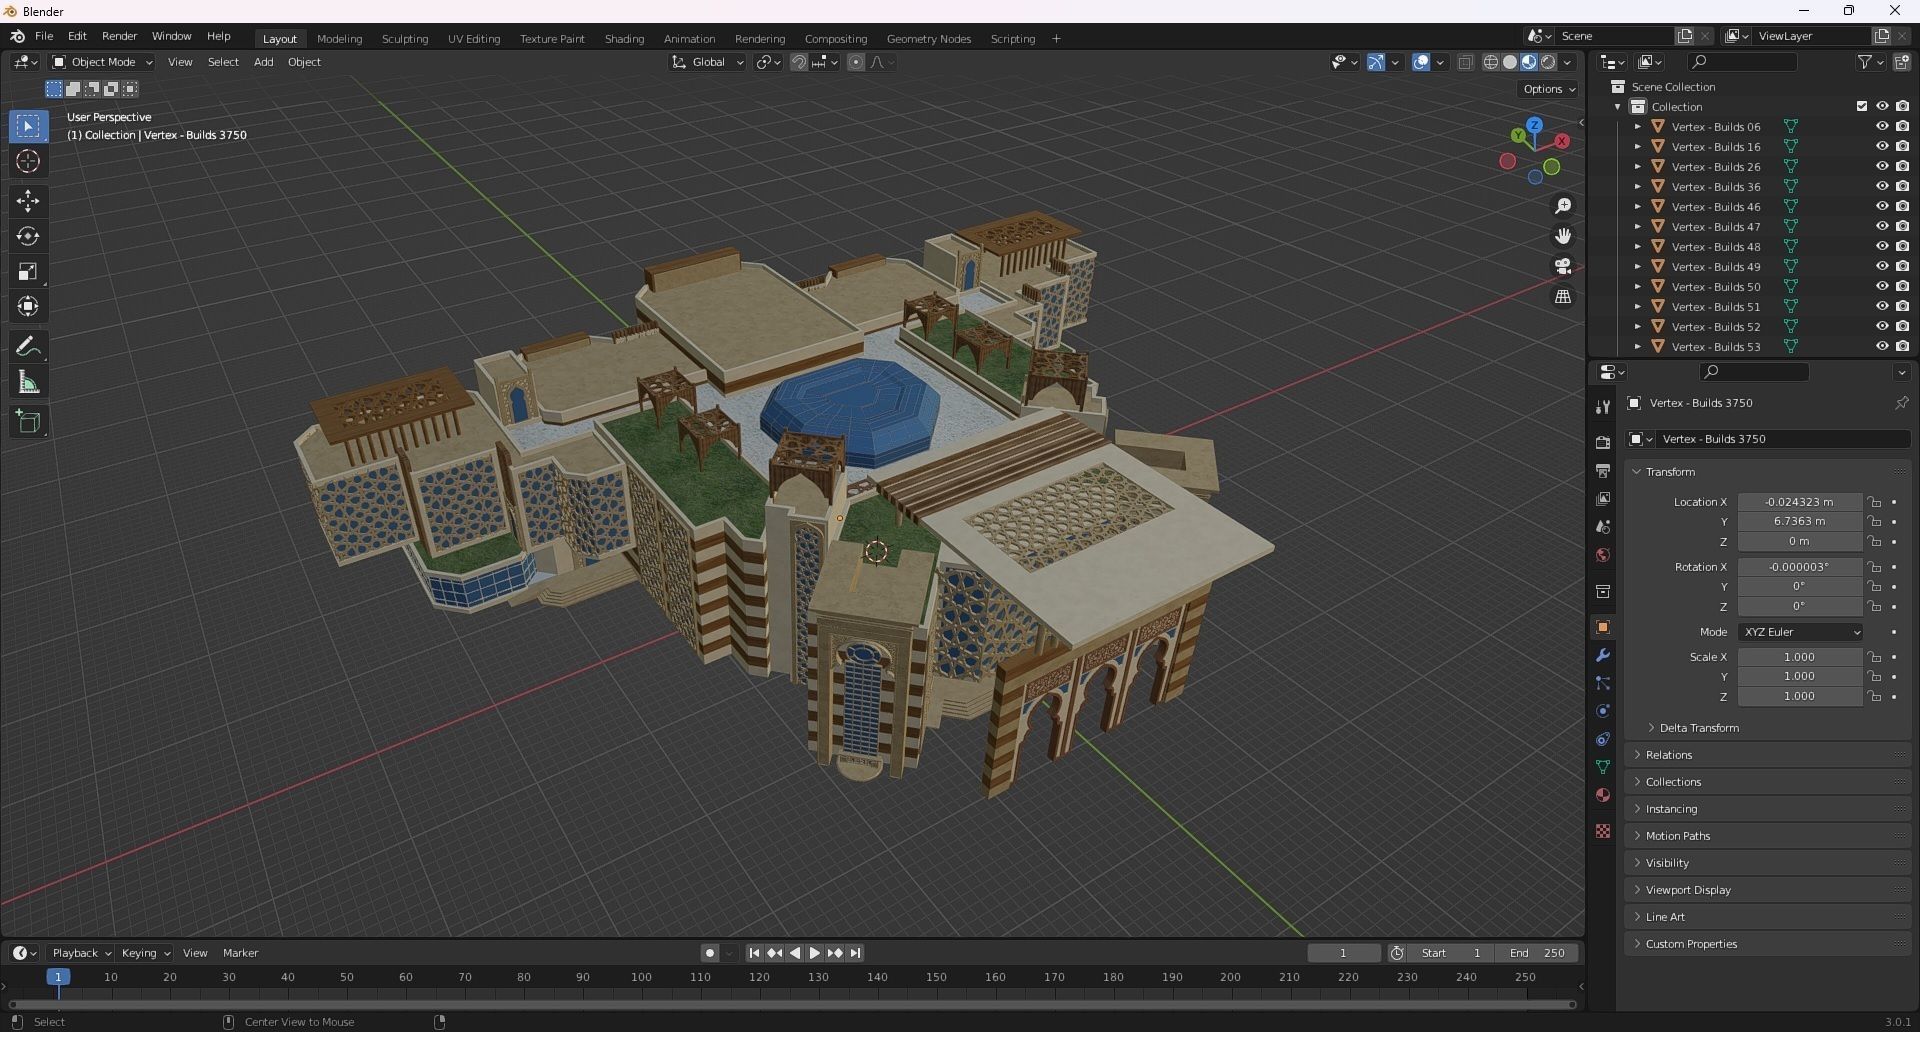Switch to the Modeling workspace tab
Viewport: 1920px width, 1040px height.
tap(339, 39)
